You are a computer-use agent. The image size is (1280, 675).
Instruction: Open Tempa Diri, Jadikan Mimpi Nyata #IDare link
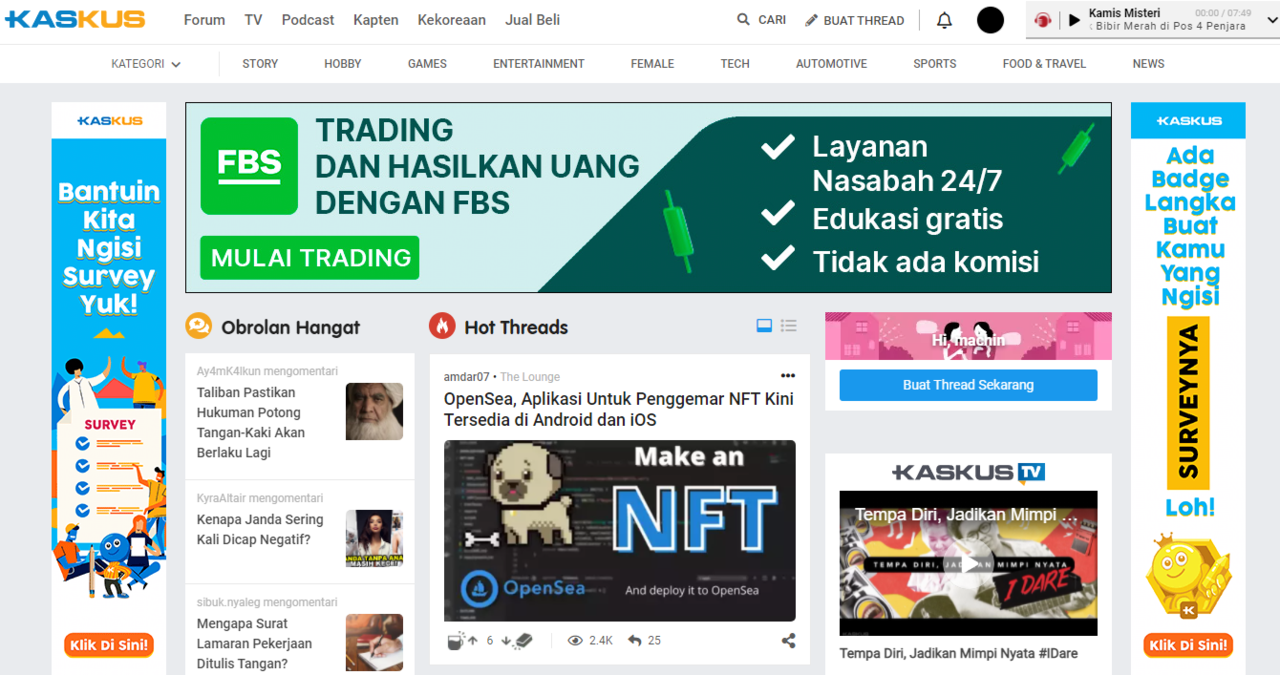(958, 654)
